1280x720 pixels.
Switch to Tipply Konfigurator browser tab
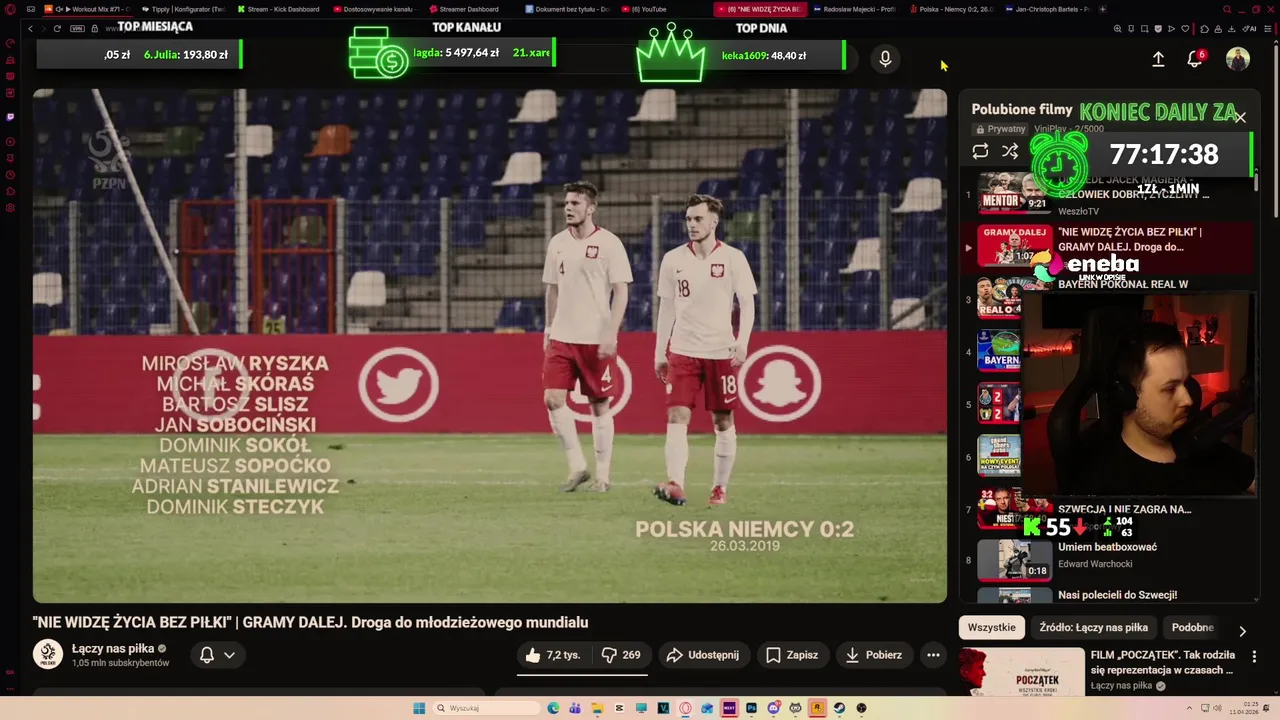click(x=183, y=9)
